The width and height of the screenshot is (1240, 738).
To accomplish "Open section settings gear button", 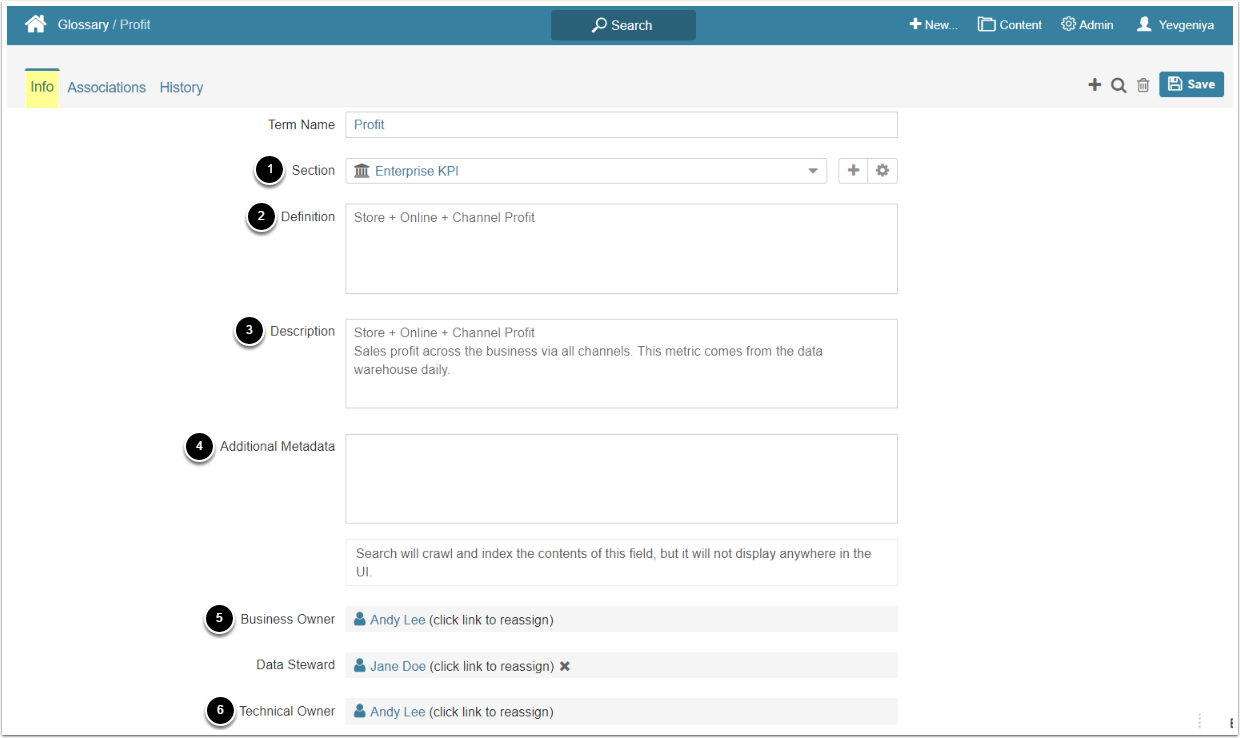I will (882, 171).
